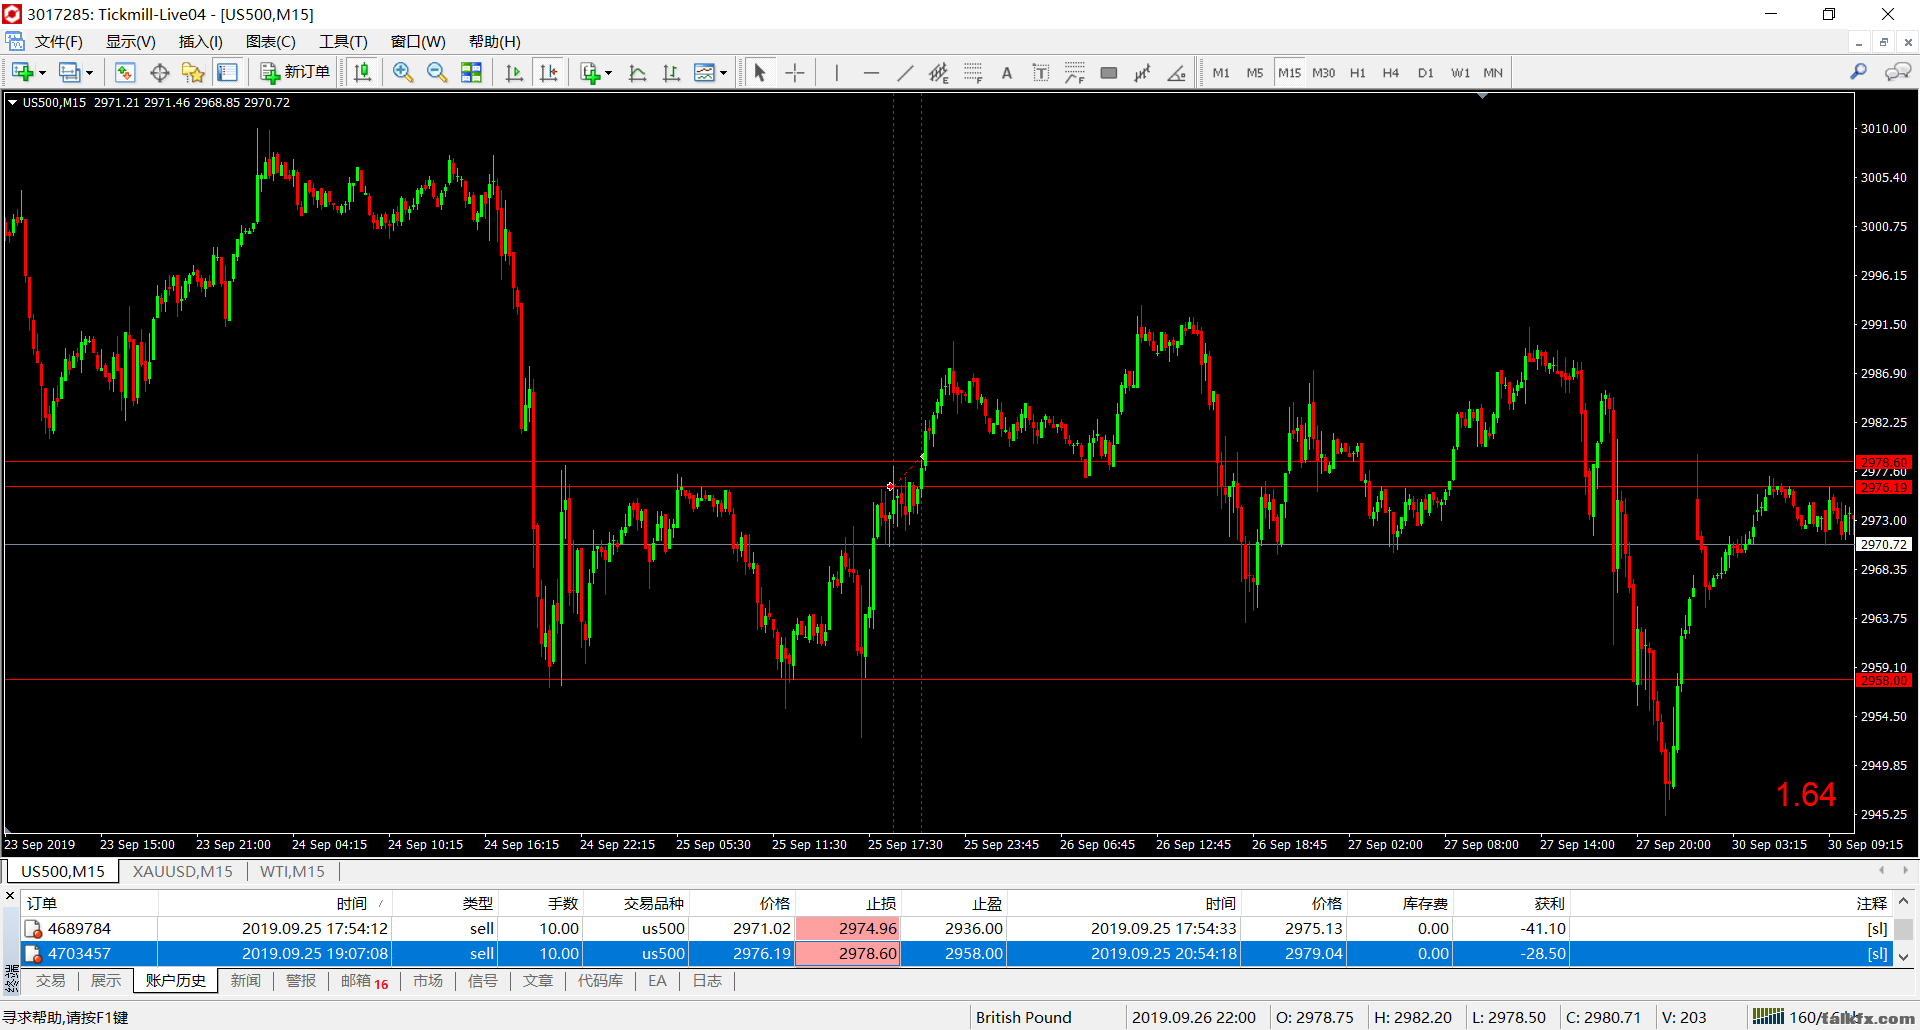Screen dimensions: 1920x1030
Task: Open the add indicators icon
Action: coord(590,72)
